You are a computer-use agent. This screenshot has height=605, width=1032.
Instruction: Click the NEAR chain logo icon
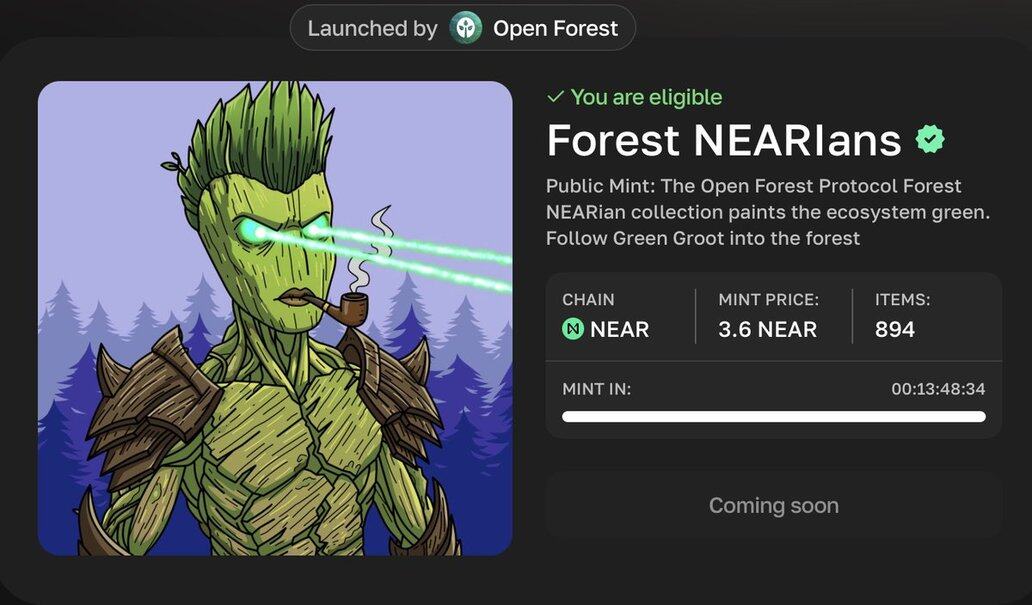pyautogui.click(x=573, y=329)
